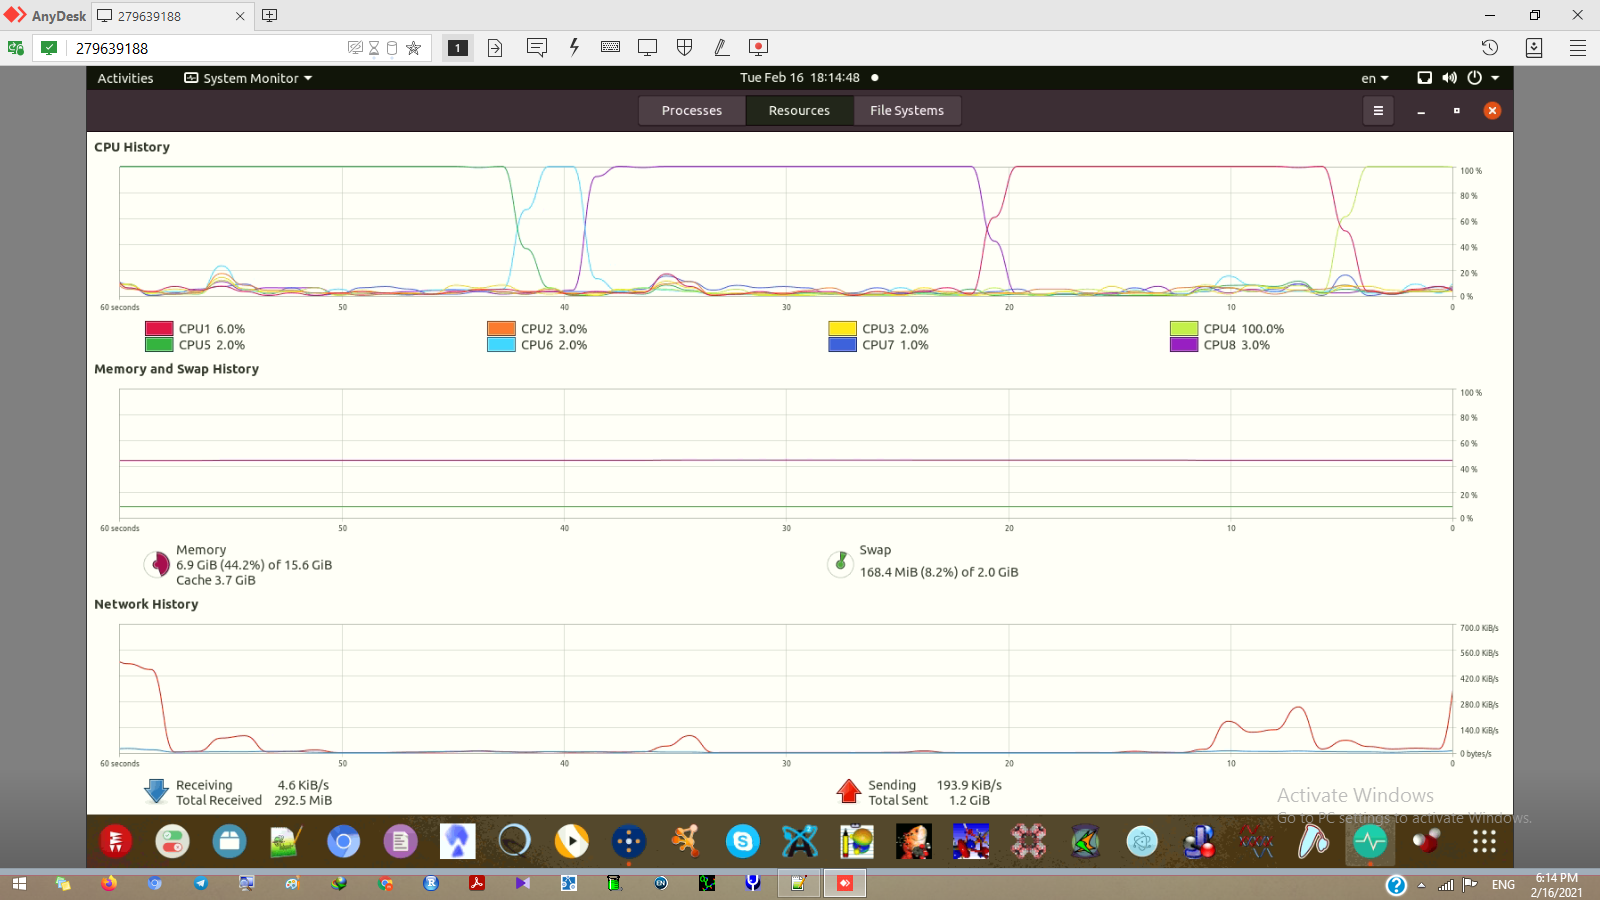The height and width of the screenshot is (900, 1600).
Task: Click the AnyDesk session history clock icon
Action: (x=1489, y=47)
